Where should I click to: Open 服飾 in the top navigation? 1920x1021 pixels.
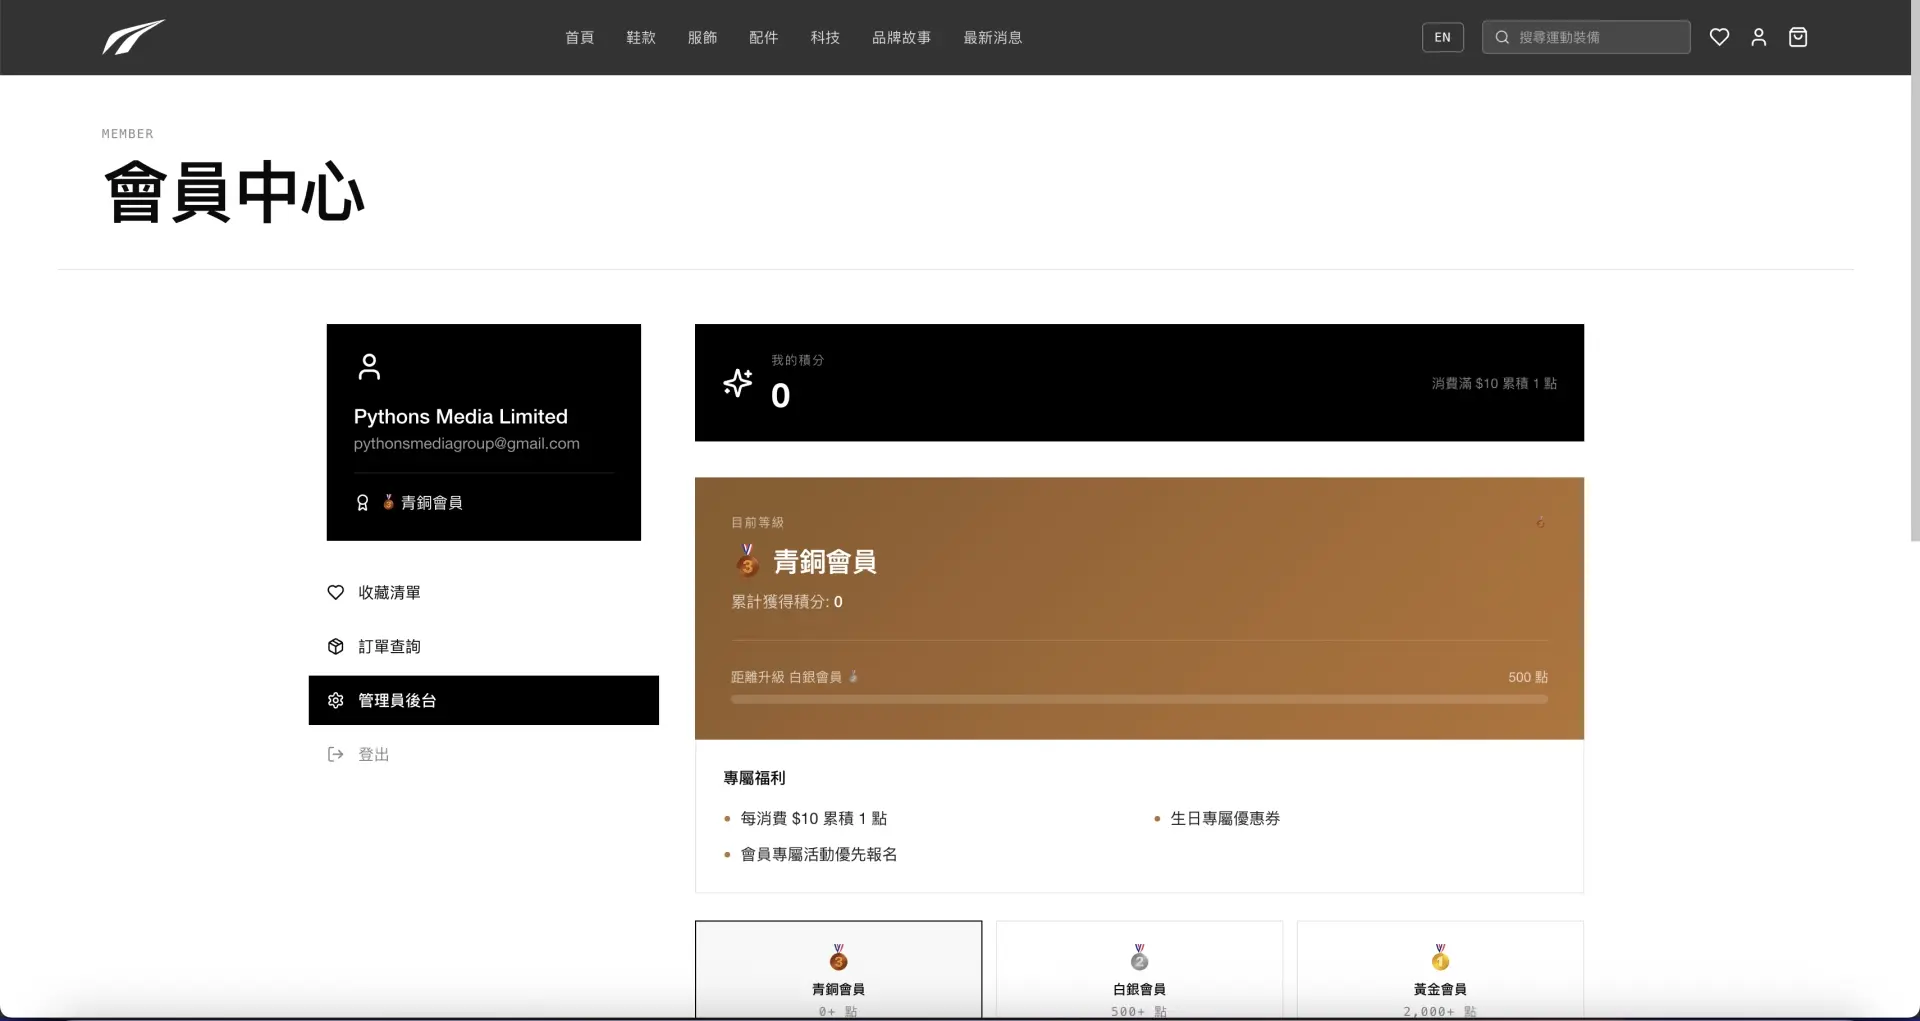point(702,37)
